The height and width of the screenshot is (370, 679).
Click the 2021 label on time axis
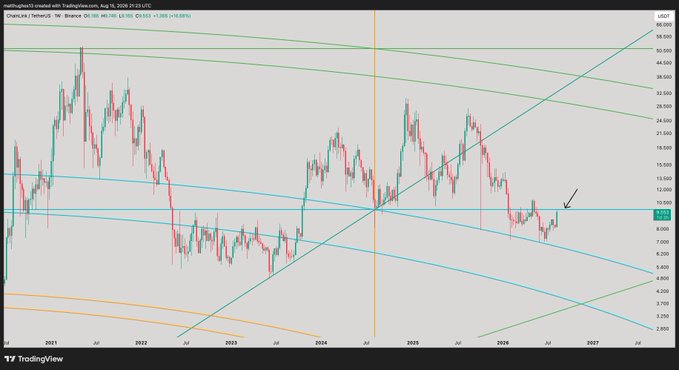[x=51, y=343]
